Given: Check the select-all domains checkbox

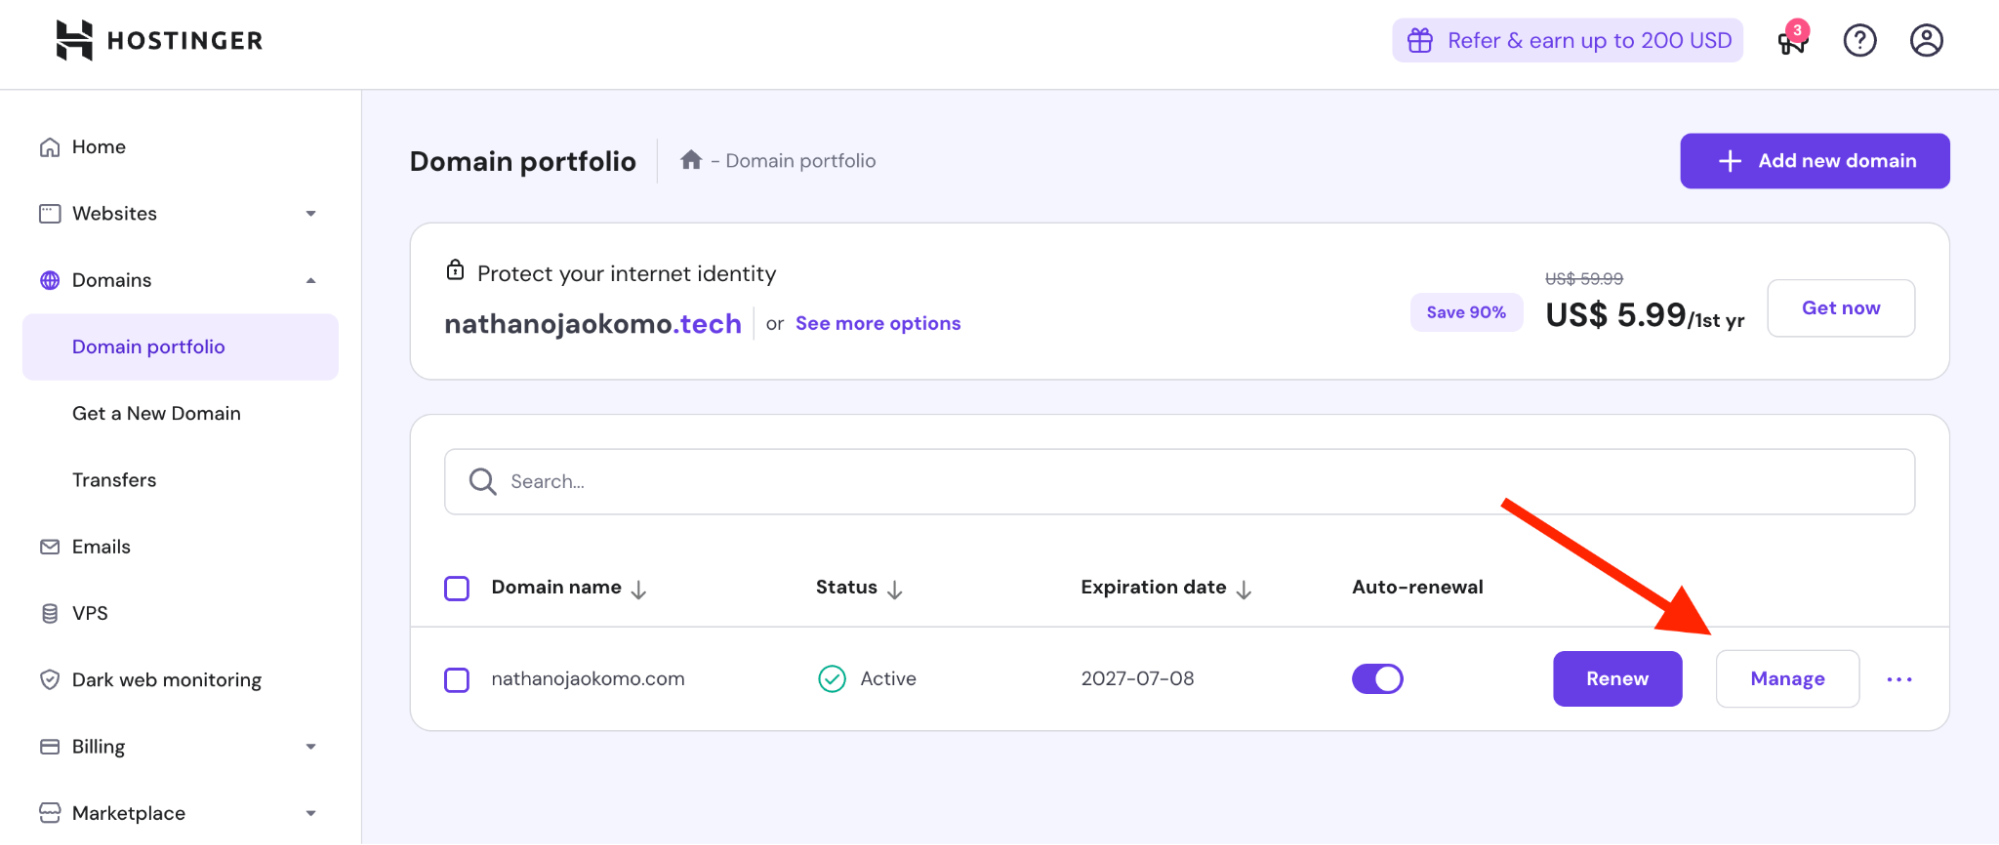Looking at the screenshot, I should pos(457,588).
